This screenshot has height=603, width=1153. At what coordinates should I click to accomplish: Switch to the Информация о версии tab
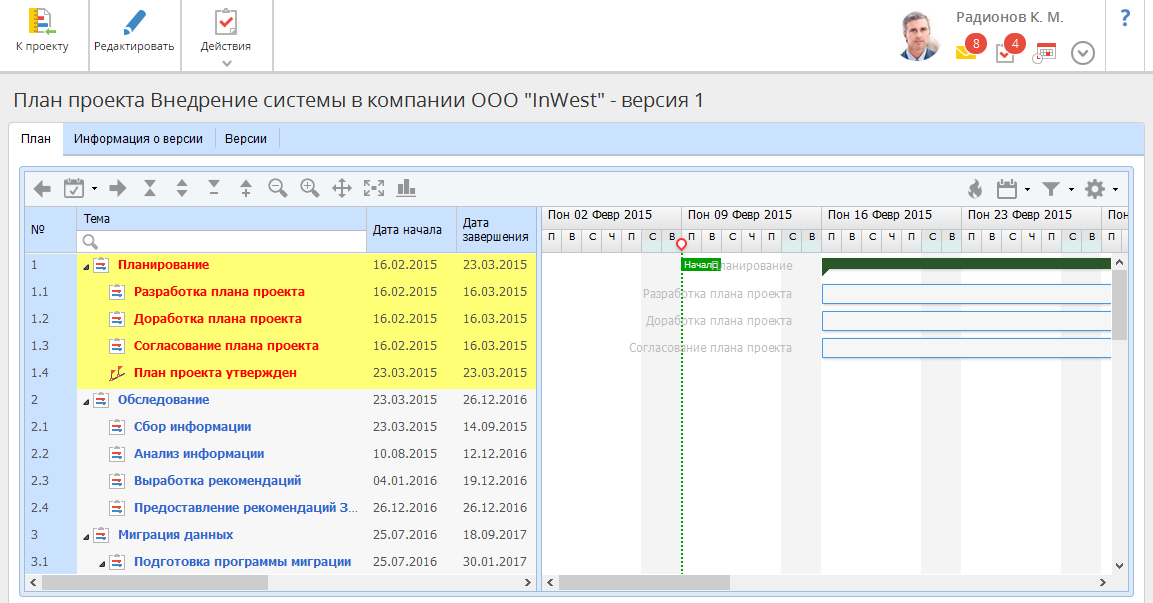138,139
